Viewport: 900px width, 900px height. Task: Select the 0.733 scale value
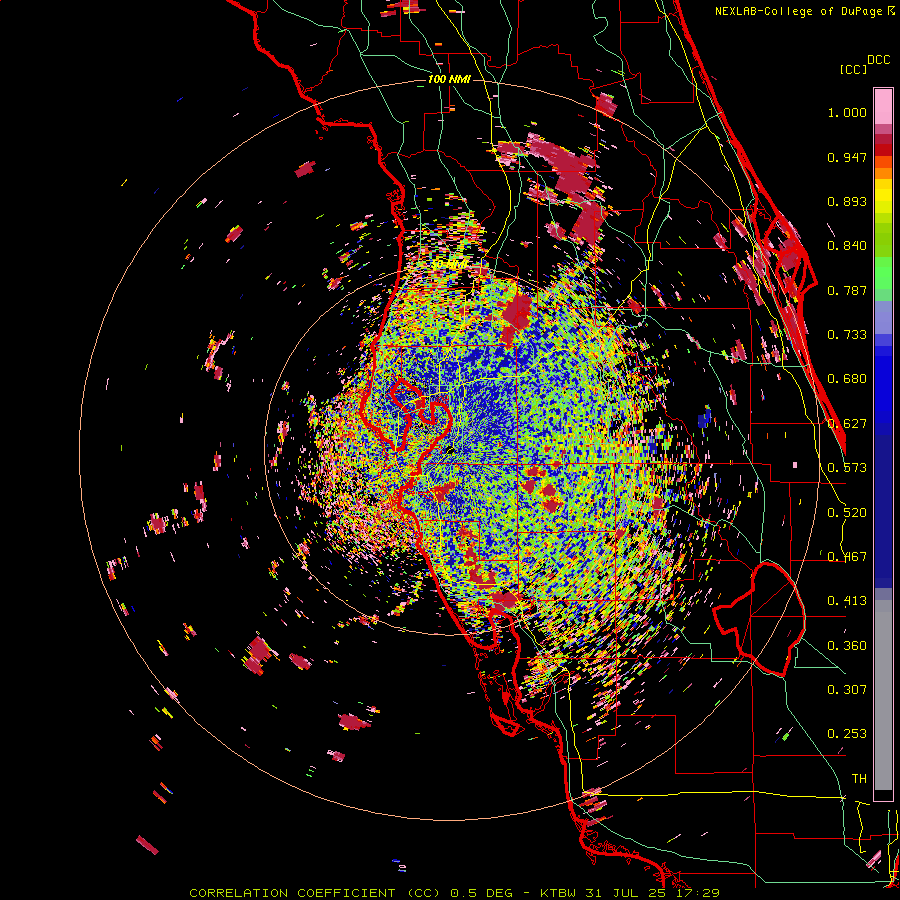tap(847, 335)
